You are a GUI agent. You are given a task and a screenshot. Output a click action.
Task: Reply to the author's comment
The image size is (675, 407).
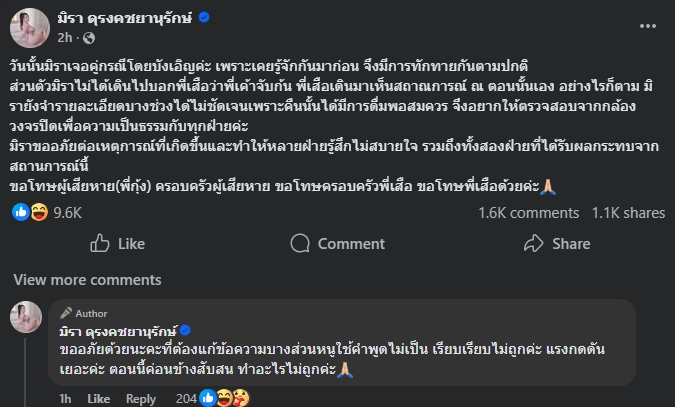pos(141,399)
